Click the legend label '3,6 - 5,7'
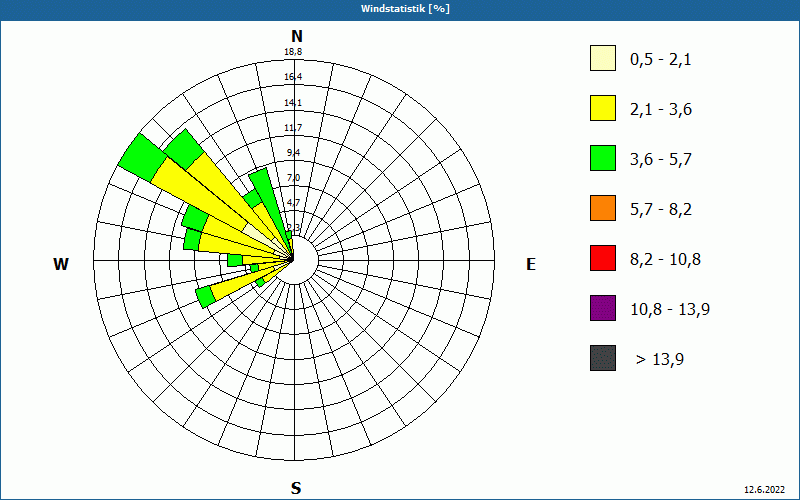 pyautogui.click(x=661, y=160)
